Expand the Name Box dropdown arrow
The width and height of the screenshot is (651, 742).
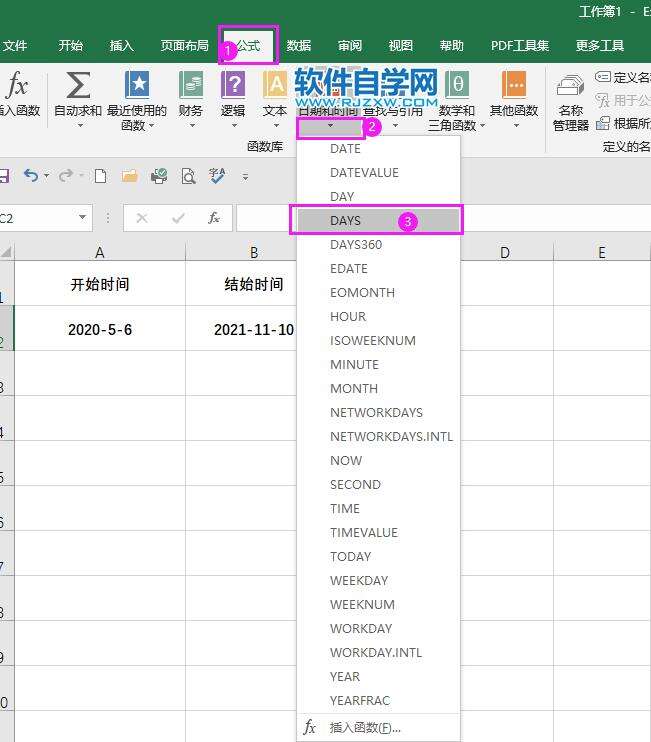(83, 218)
